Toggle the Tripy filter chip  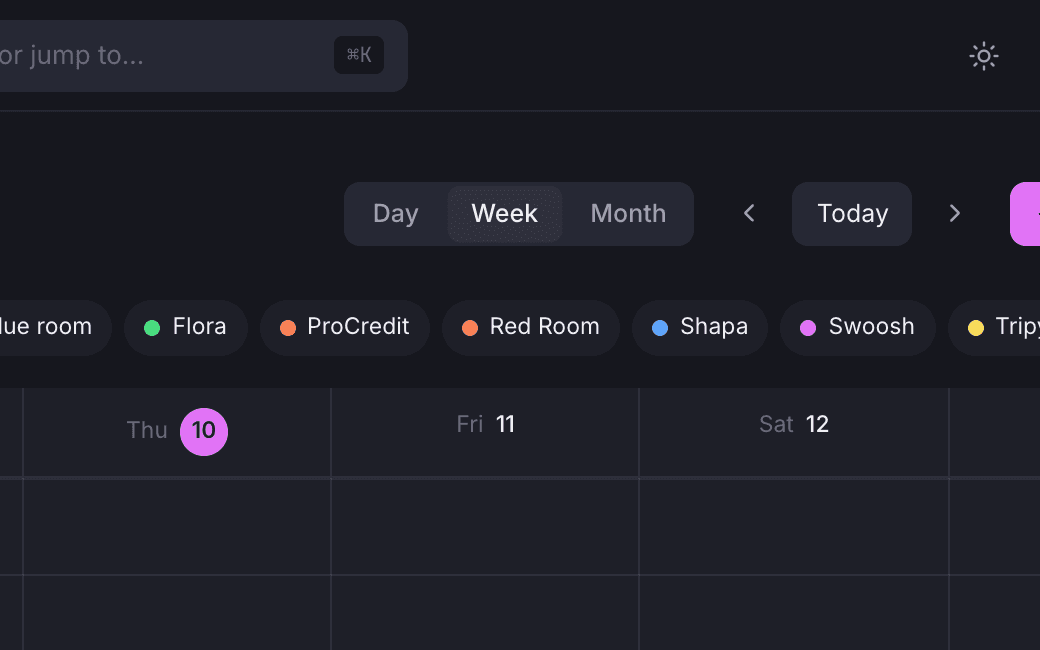(995, 327)
